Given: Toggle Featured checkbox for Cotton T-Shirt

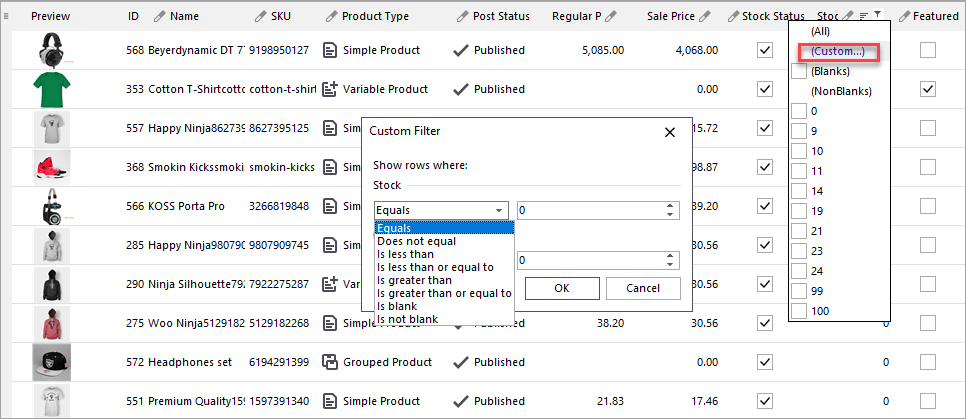Looking at the screenshot, I should point(928,89).
